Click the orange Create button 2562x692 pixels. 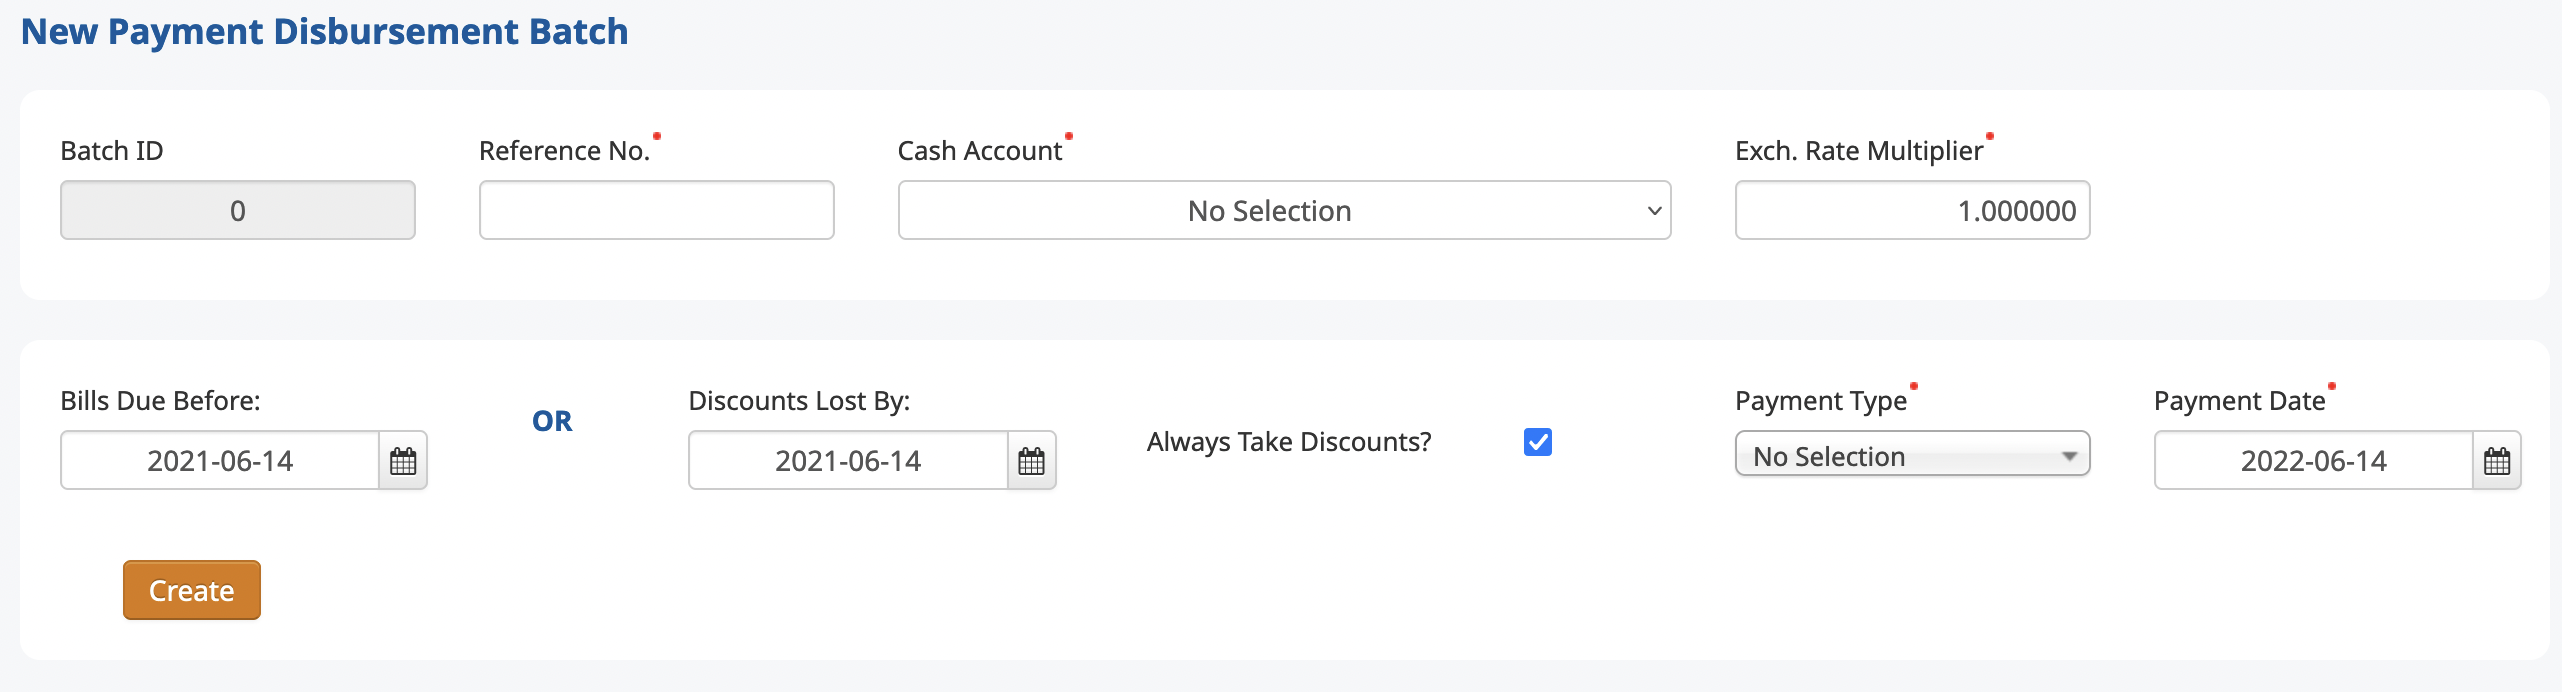pyautogui.click(x=192, y=590)
